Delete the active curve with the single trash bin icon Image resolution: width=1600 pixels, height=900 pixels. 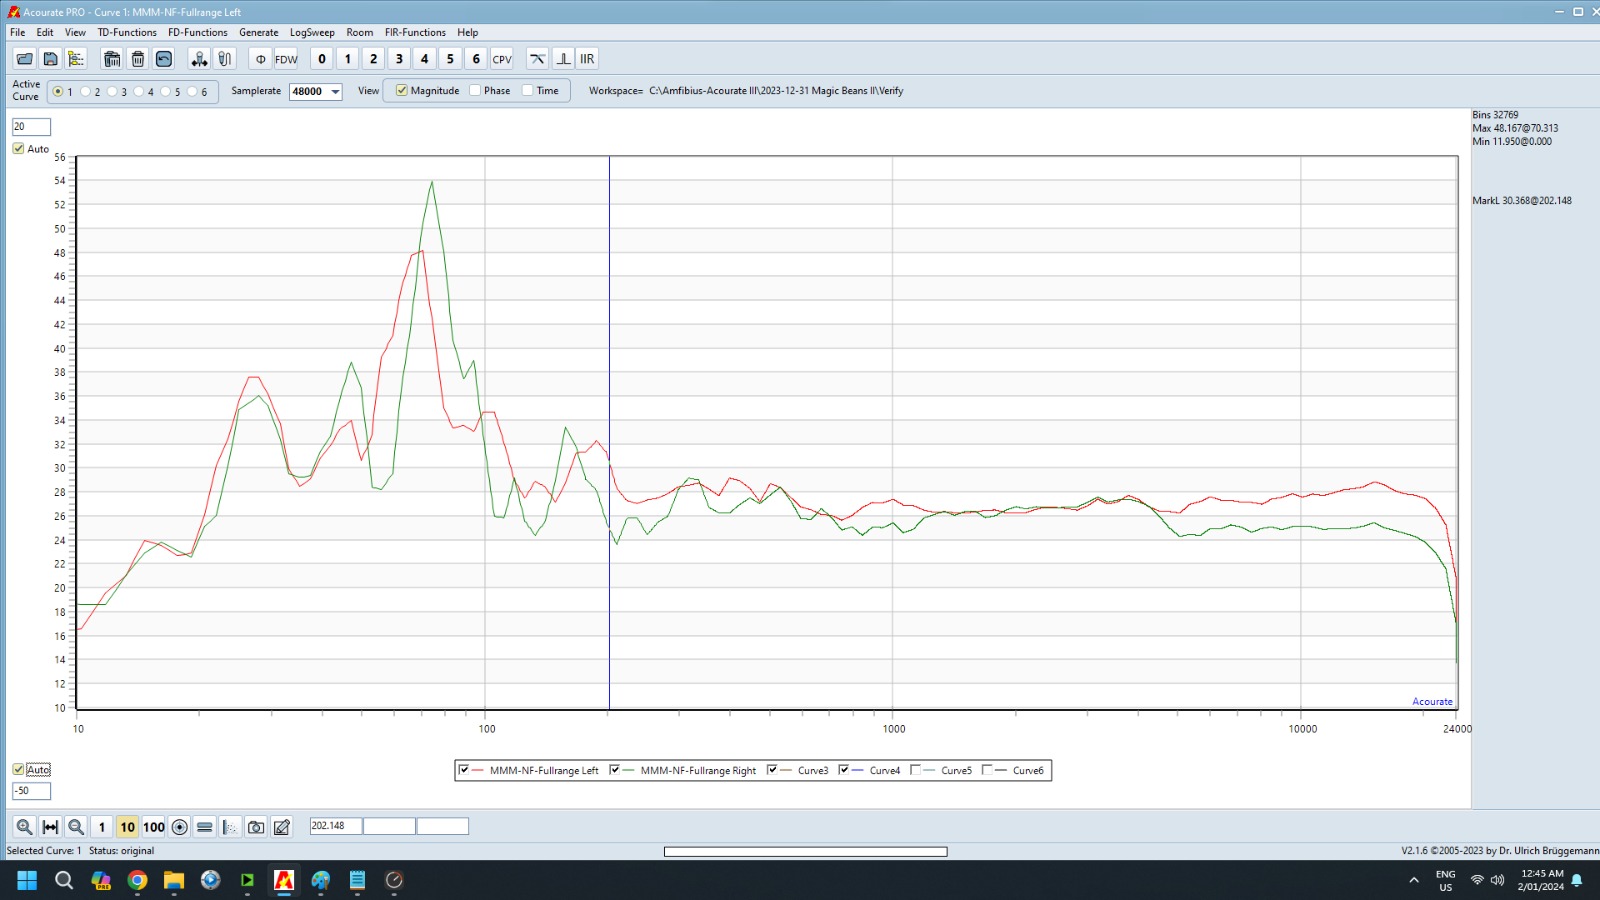pyautogui.click(x=138, y=59)
